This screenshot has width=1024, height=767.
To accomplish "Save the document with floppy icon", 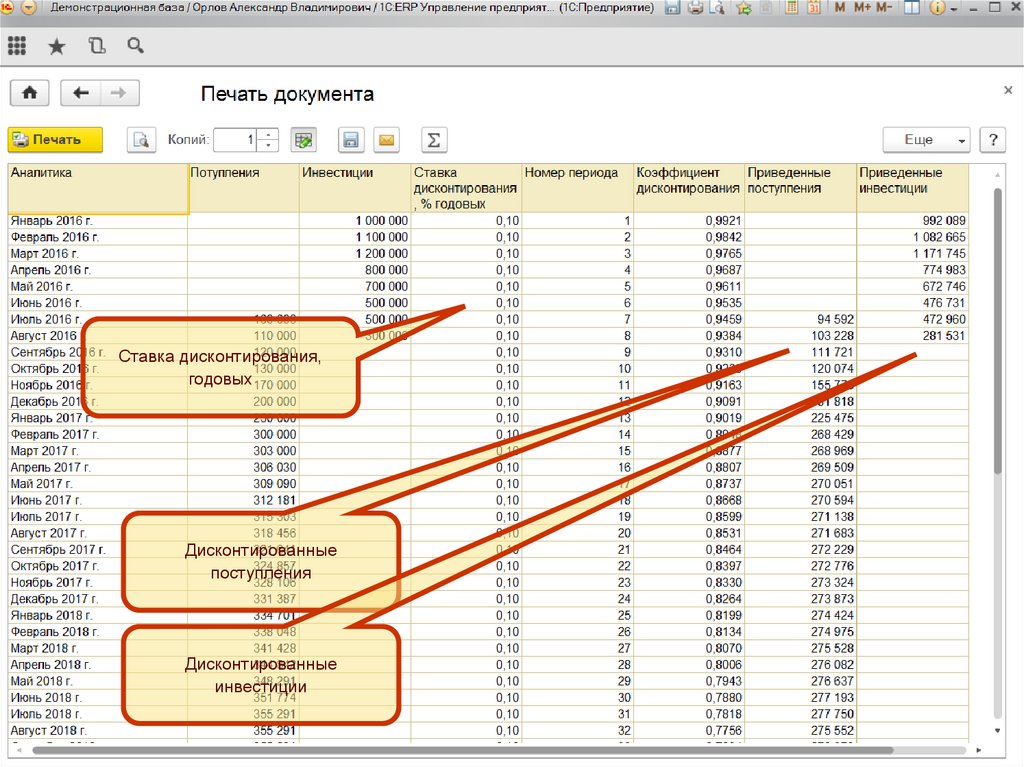I will click(351, 140).
